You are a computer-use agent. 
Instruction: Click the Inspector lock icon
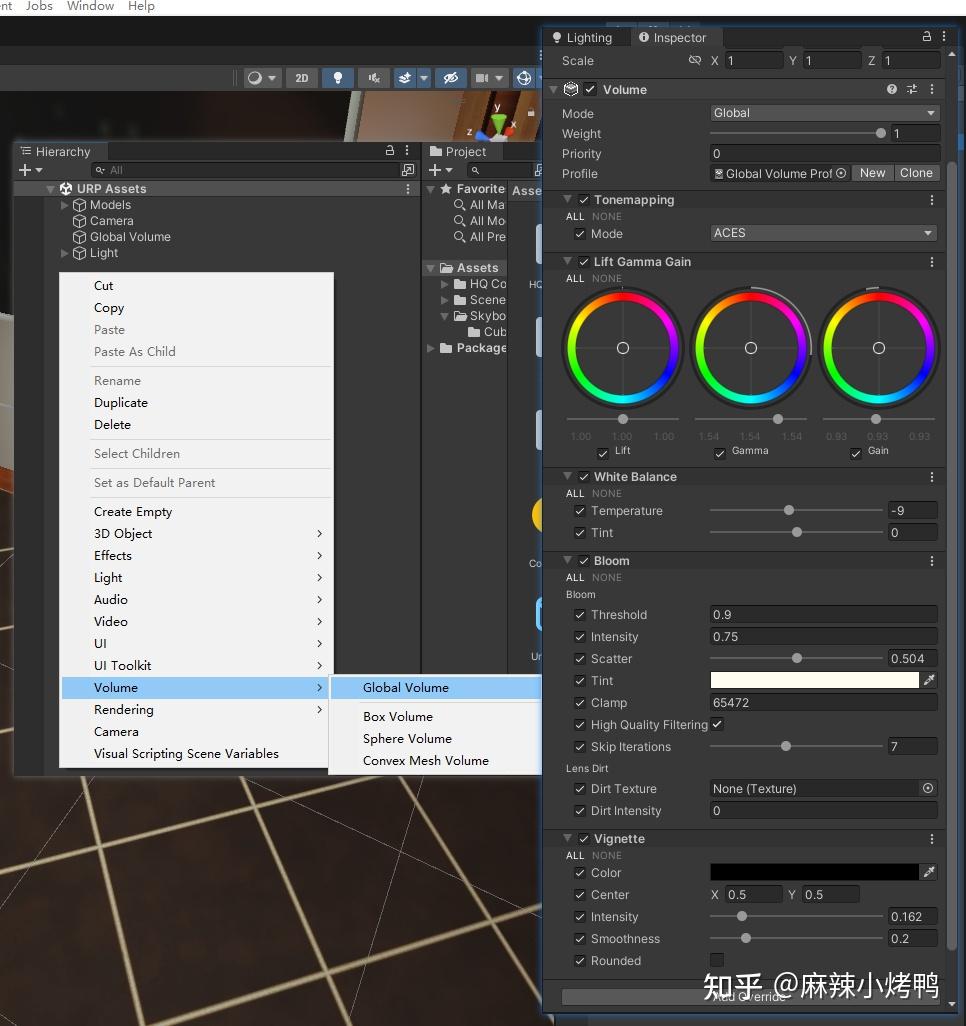point(926,36)
